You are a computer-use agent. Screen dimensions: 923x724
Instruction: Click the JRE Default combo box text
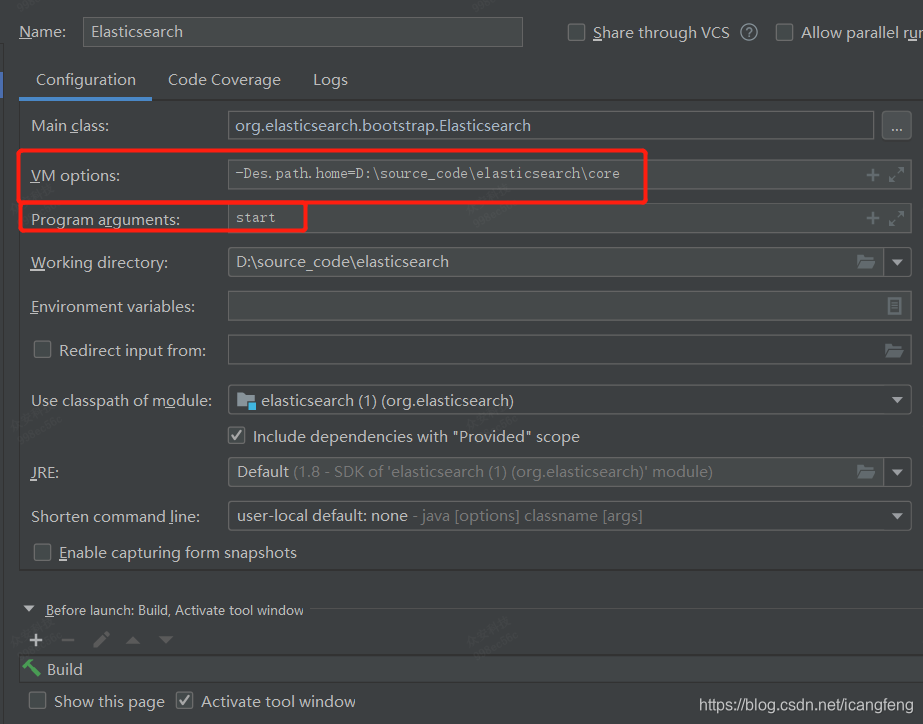pos(474,472)
